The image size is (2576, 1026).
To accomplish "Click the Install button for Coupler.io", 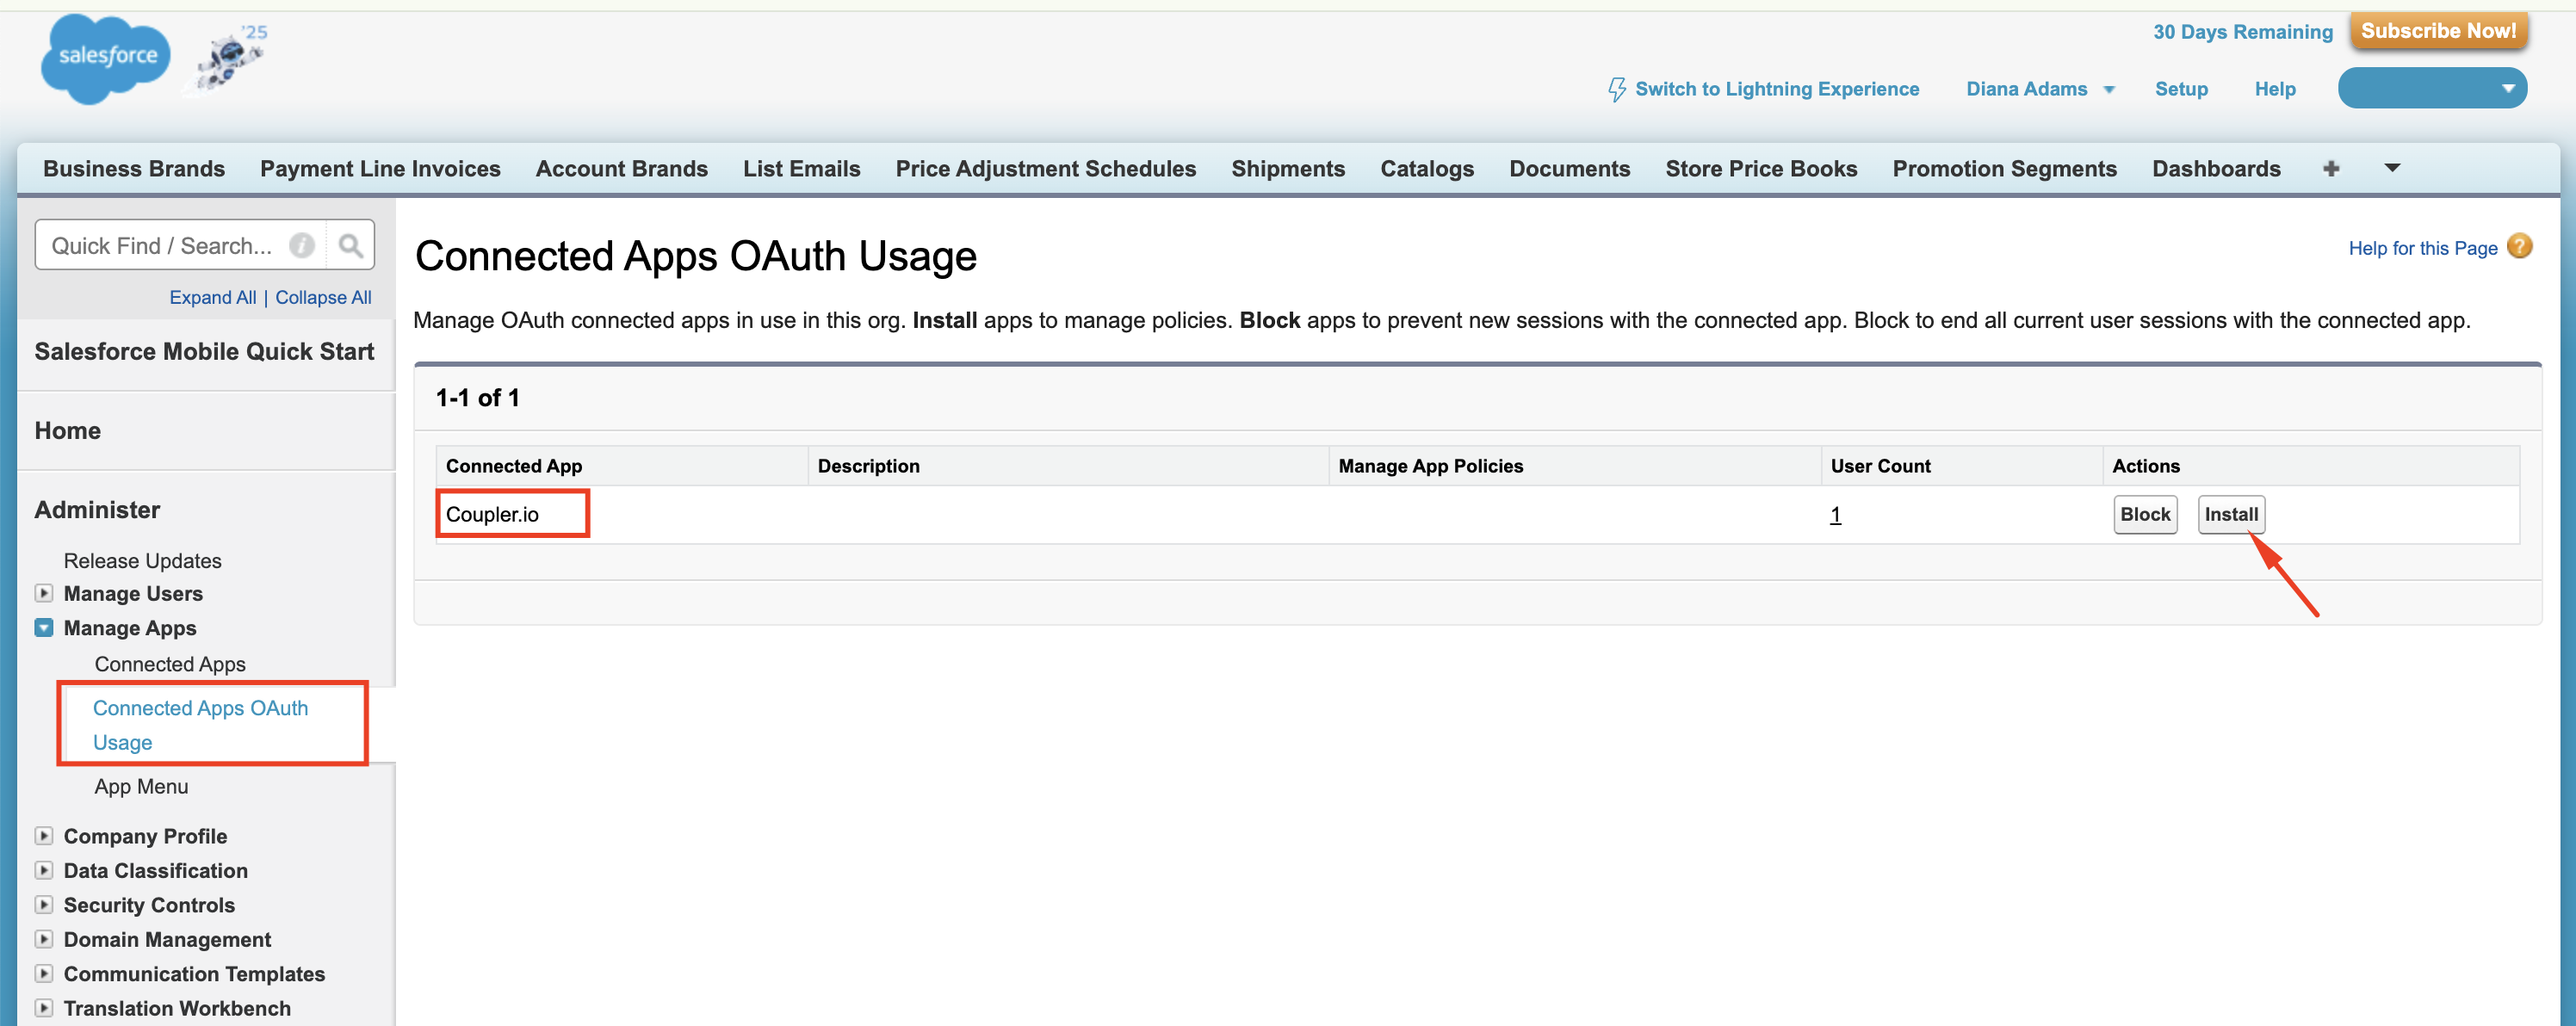I will pyautogui.click(x=2231, y=514).
